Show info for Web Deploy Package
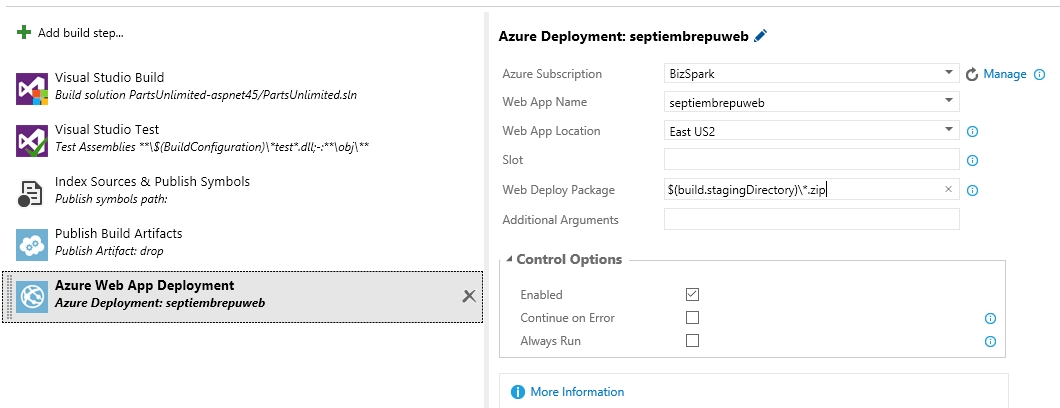The height and width of the screenshot is (408, 1060). 973,190
